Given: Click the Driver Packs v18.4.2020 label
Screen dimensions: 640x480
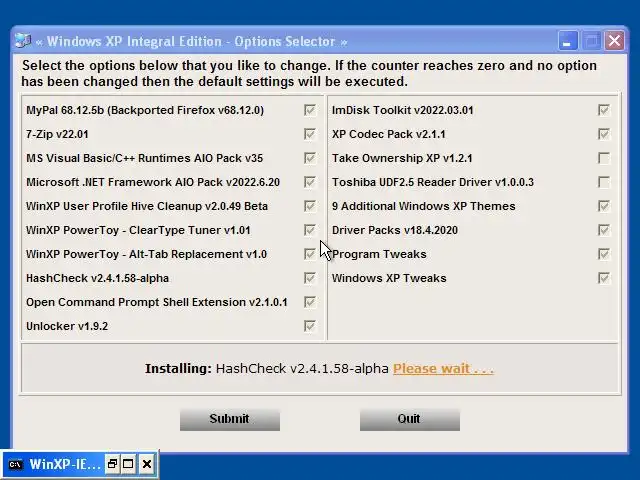Looking at the screenshot, I should (x=395, y=230).
